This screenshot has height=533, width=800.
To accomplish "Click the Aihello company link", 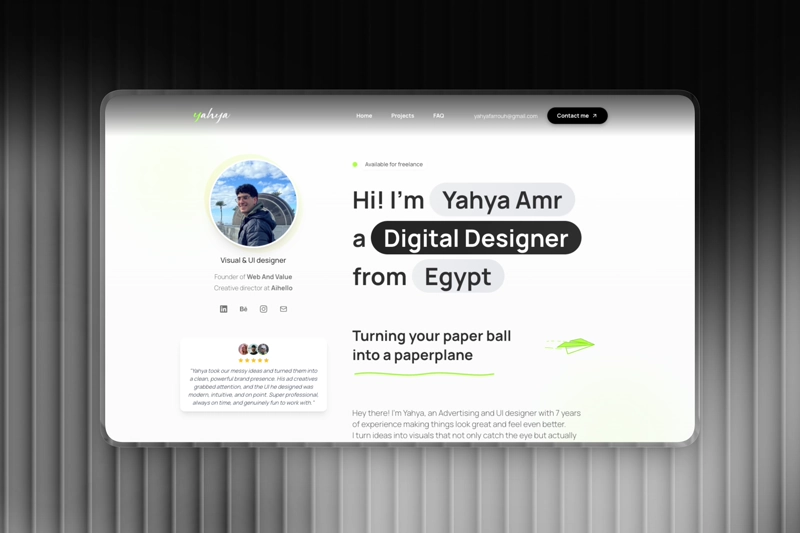I will coord(282,288).
